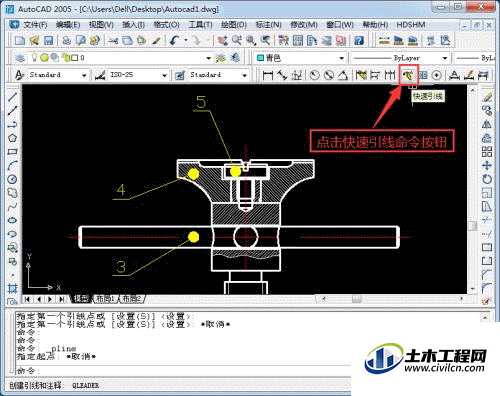Switch to the 布局2 layout tab

[x=132, y=299]
